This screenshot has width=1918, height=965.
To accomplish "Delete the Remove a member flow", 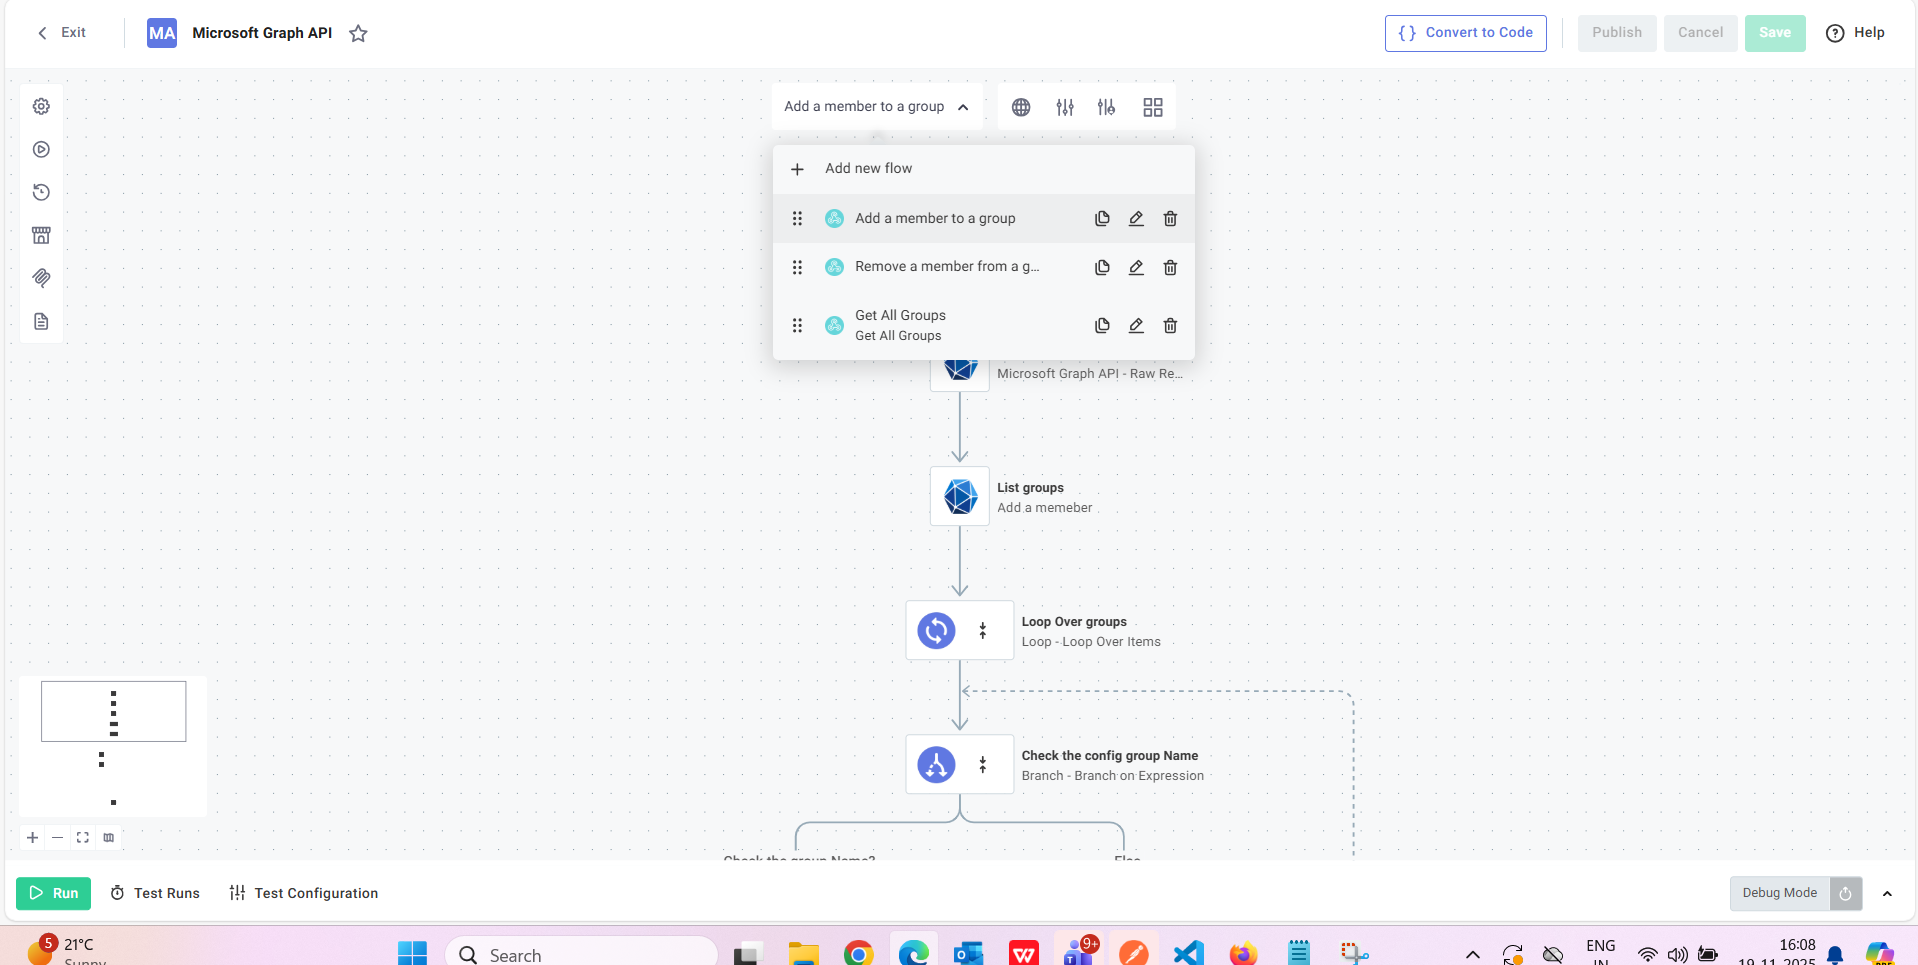I will 1170,268.
